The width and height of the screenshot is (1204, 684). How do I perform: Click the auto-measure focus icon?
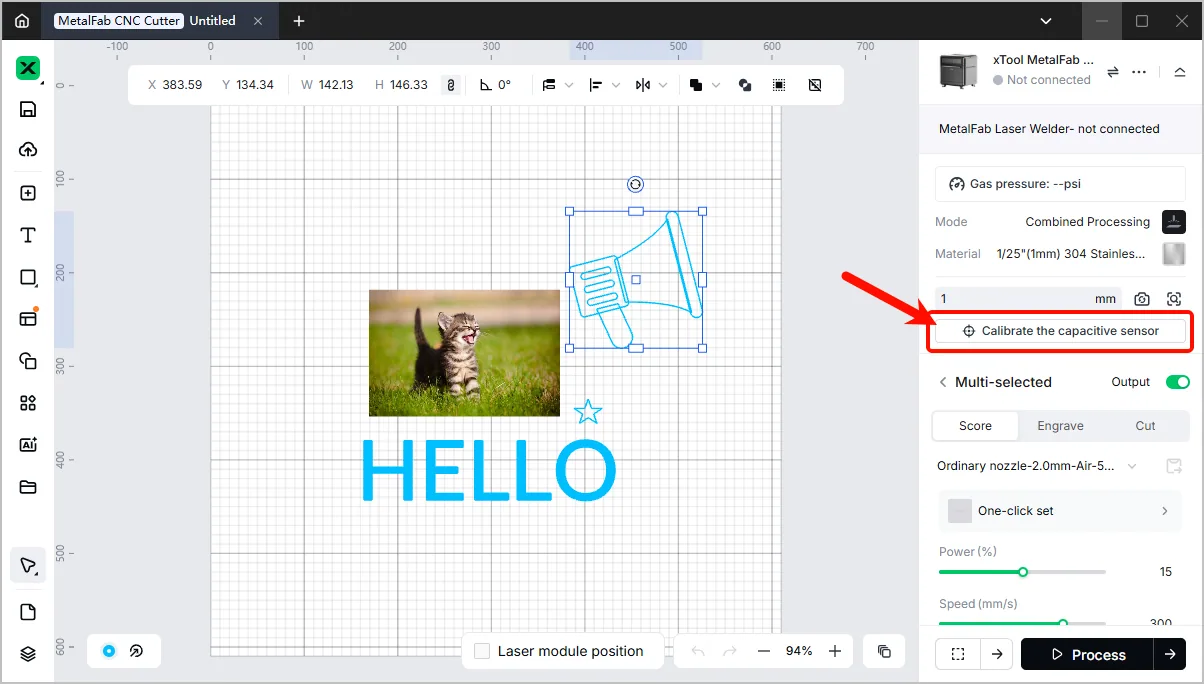pyautogui.click(x=1174, y=299)
